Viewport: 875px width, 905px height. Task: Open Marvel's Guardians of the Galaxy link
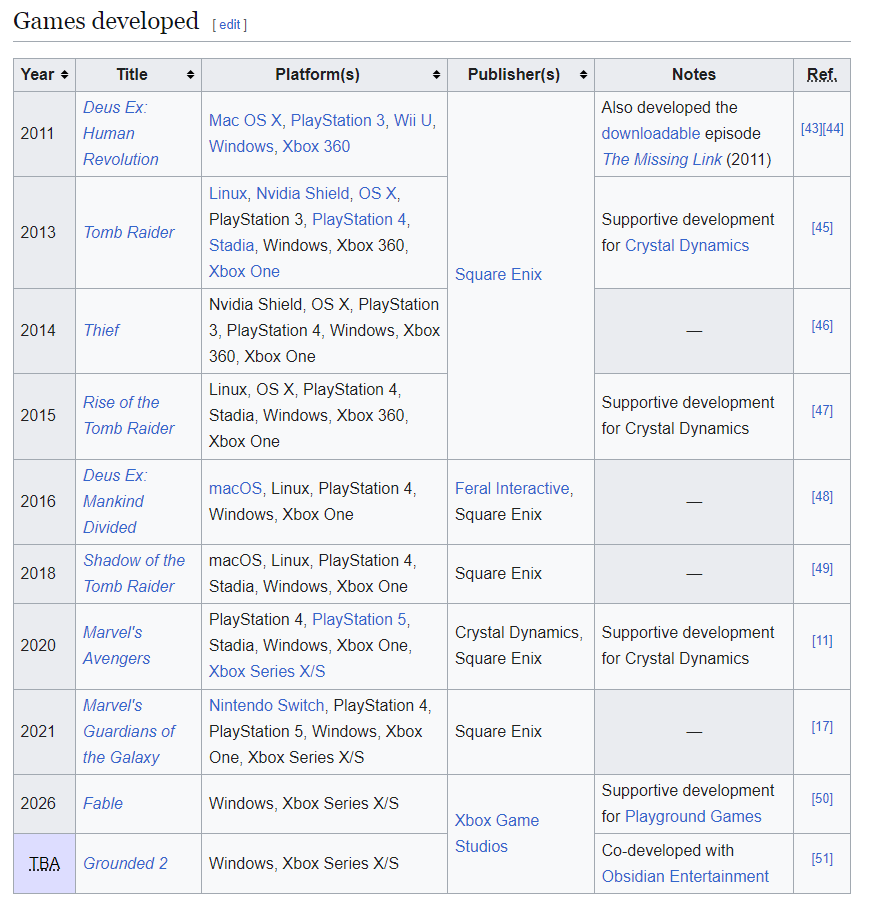[129, 731]
